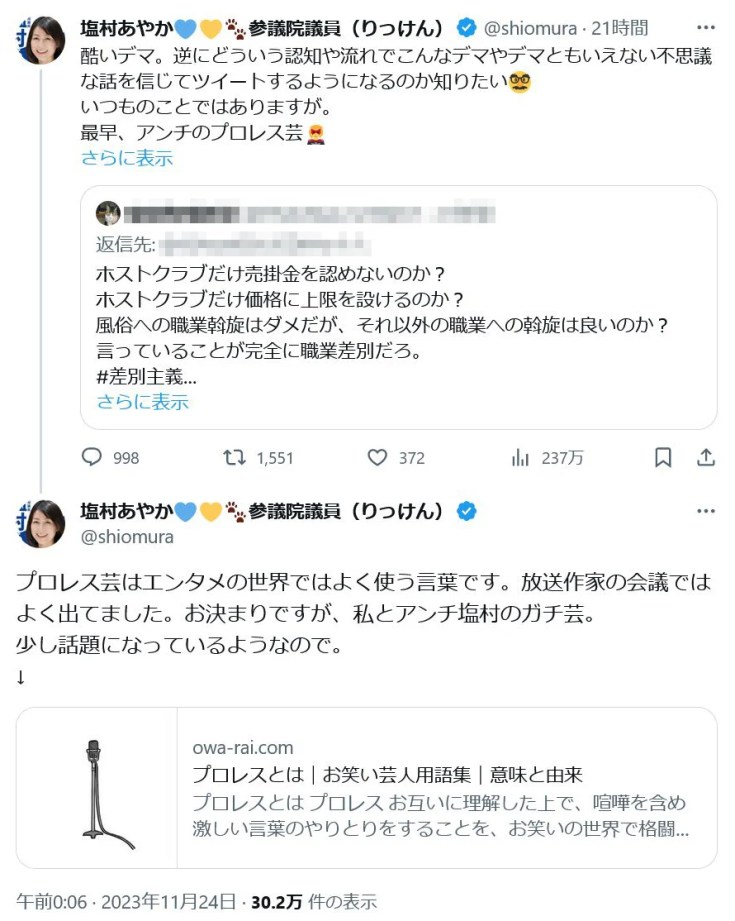Expand quoted tweet with さらに表示
The height and width of the screenshot is (921, 735).
142,402
